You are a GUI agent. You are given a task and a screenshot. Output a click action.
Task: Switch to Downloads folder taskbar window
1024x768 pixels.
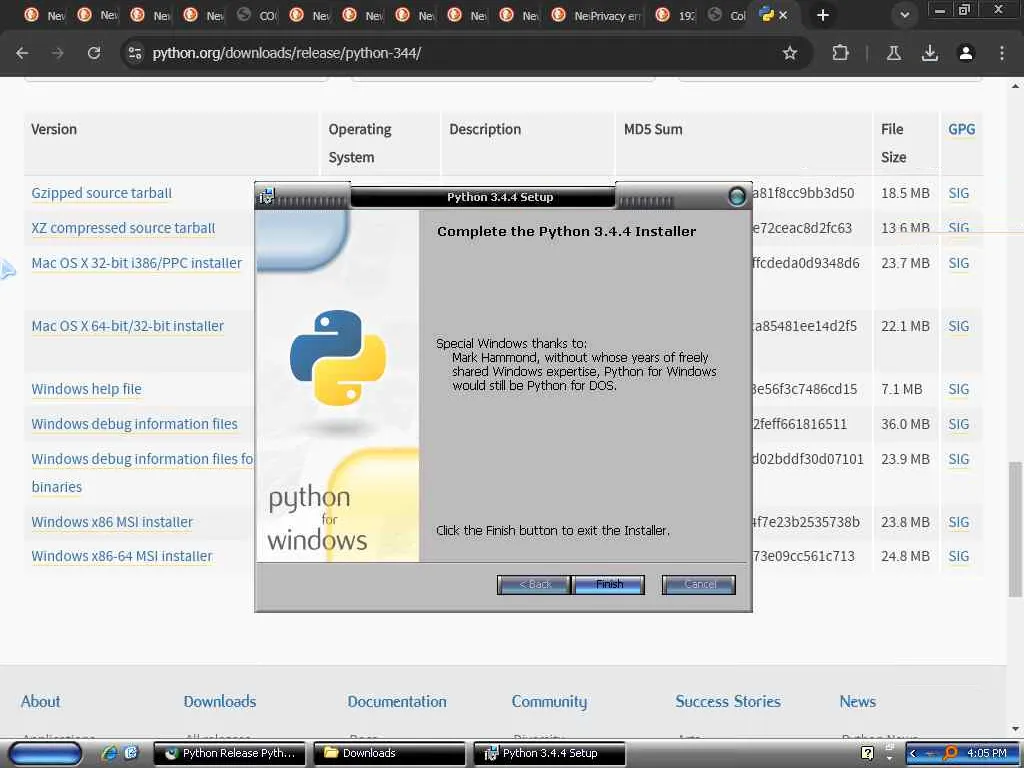pos(390,754)
